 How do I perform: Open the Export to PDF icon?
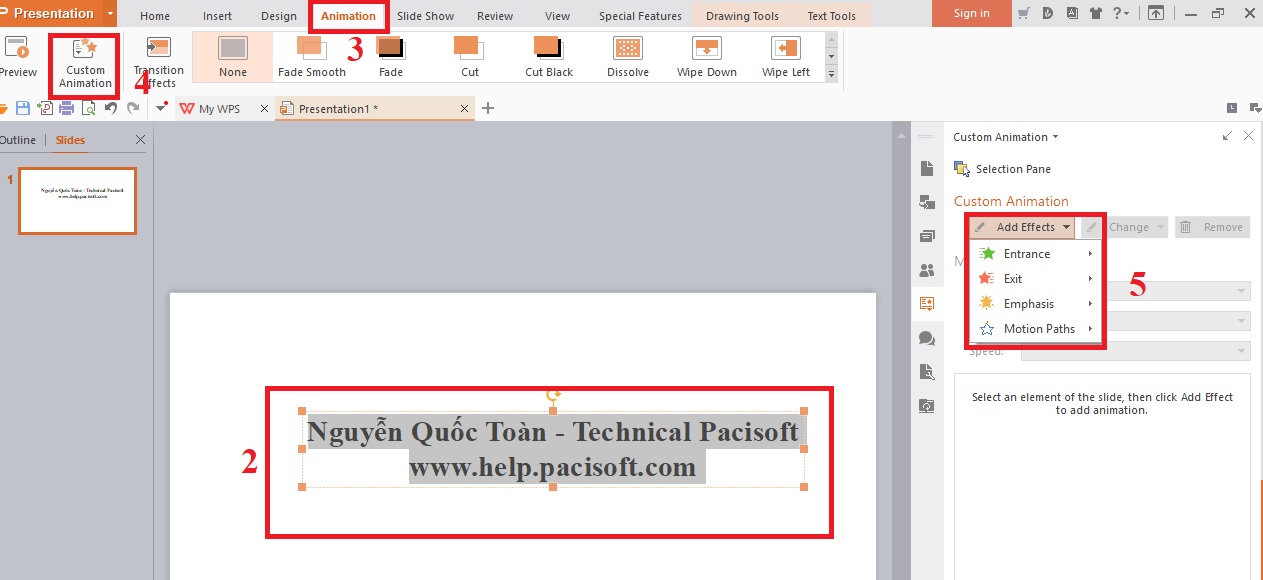pos(46,108)
